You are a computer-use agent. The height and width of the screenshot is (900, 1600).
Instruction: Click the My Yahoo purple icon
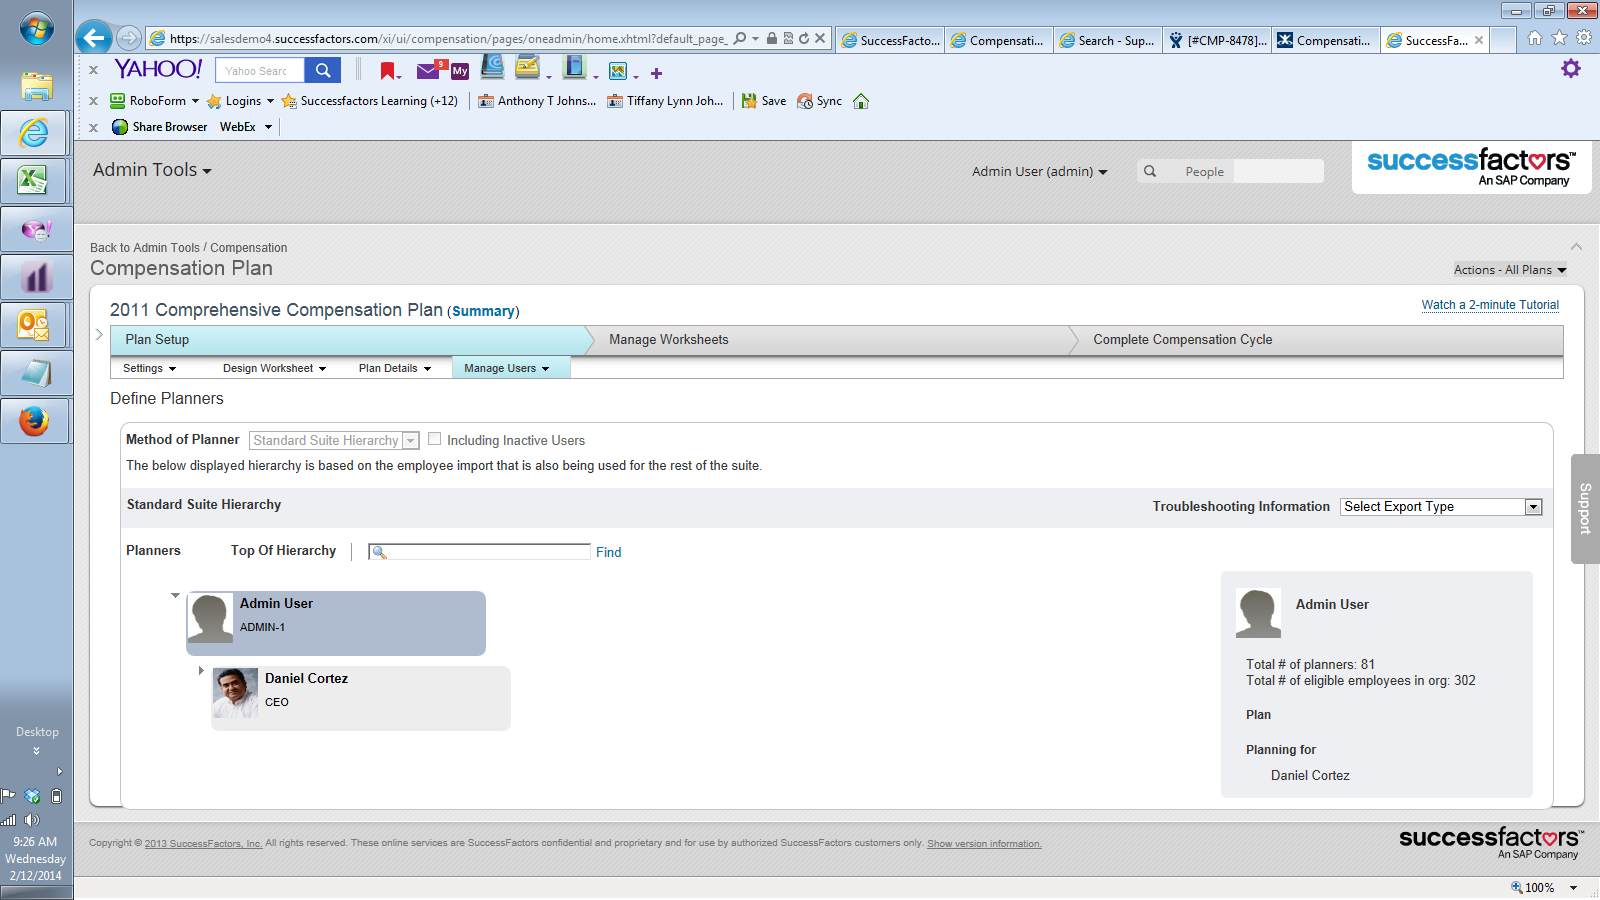tap(460, 71)
